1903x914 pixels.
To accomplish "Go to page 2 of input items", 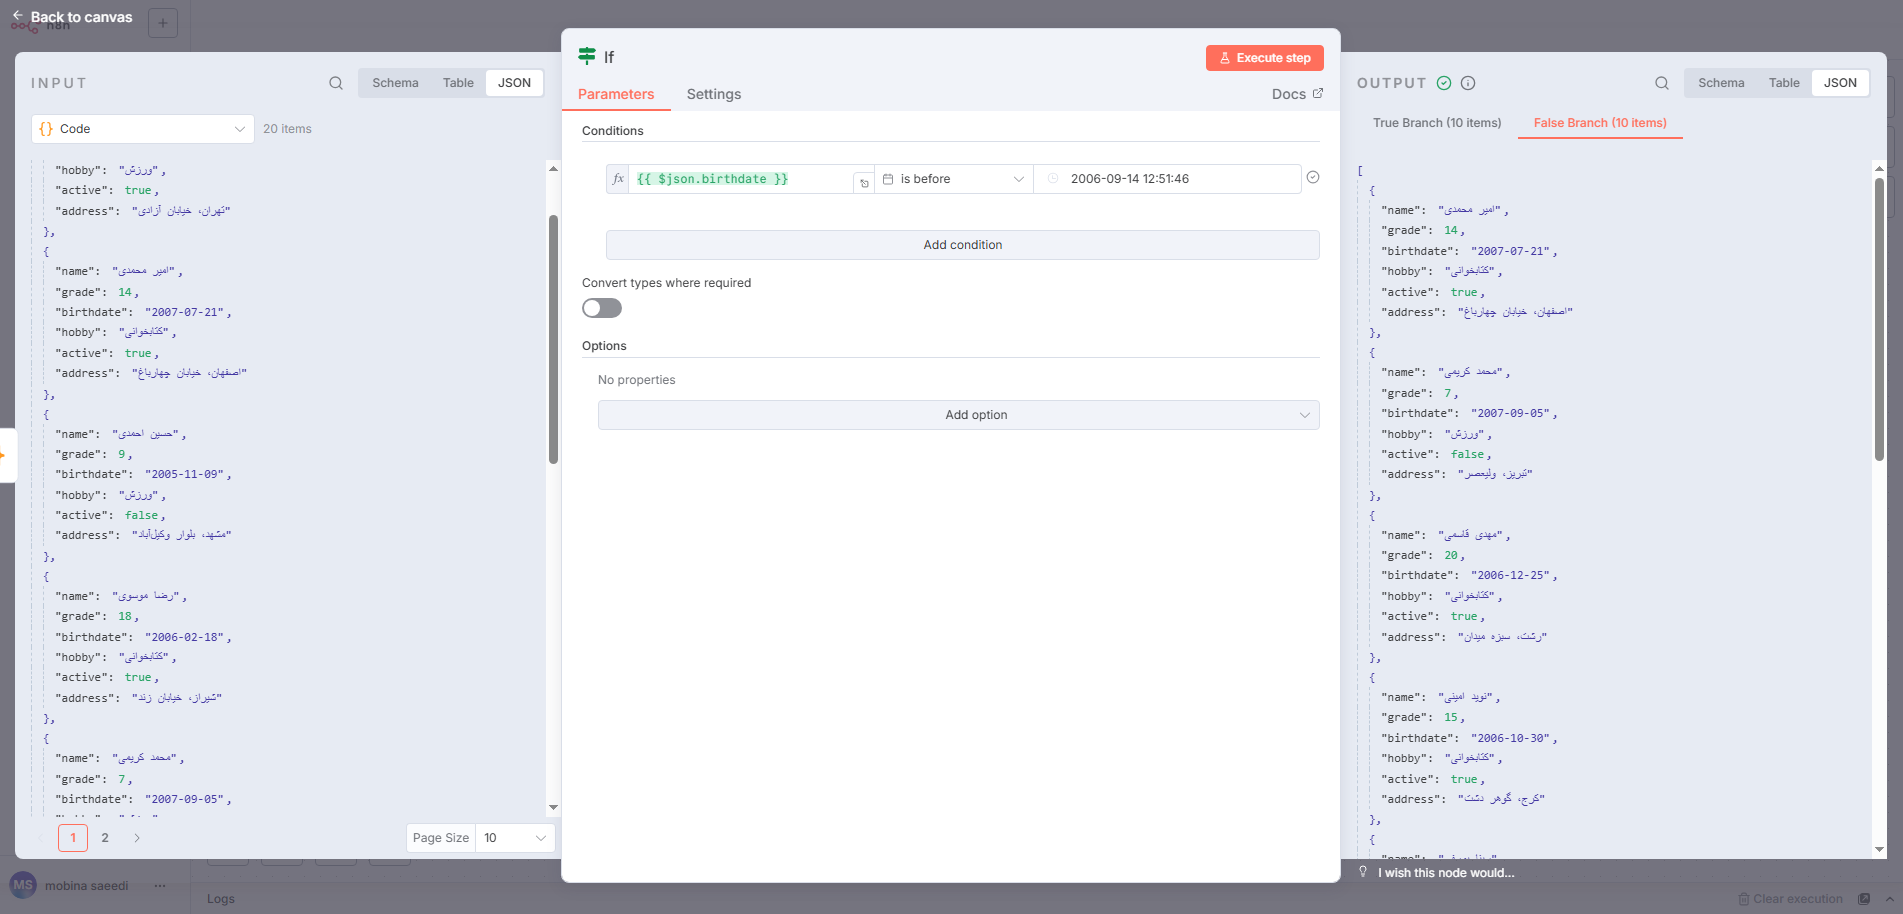I will (x=105, y=838).
